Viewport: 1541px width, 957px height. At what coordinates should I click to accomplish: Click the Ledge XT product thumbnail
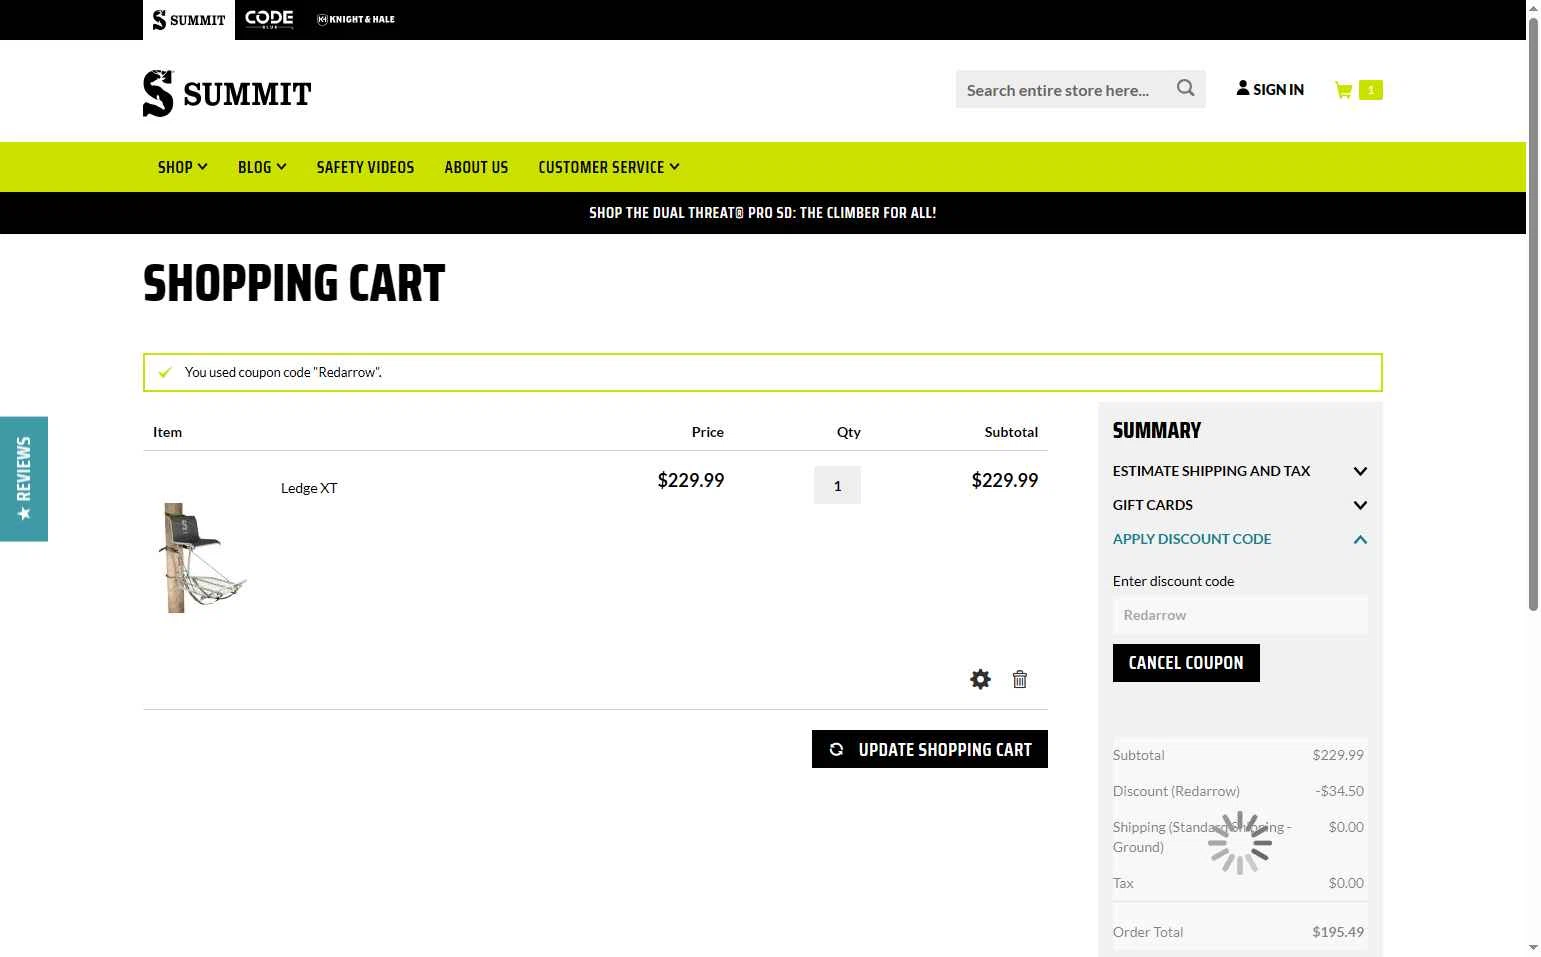pos(203,557)
